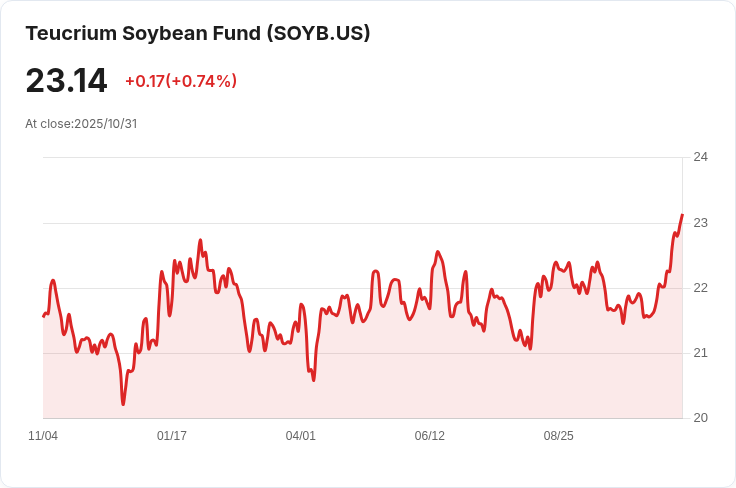Click the At close 2025/10/31 text

[x=81, y=124]
